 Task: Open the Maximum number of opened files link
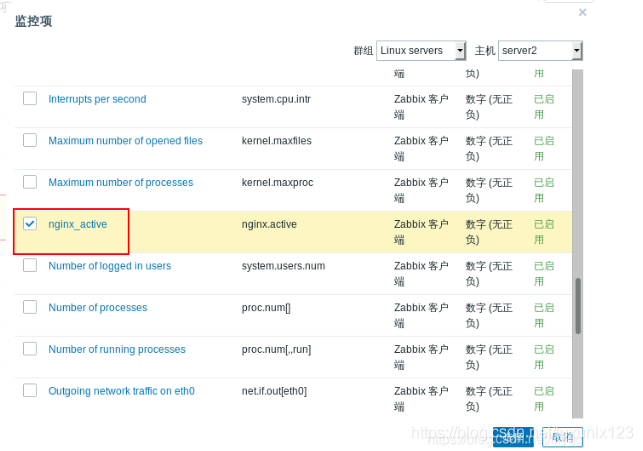pyautogui.click(x=125, y=141)
